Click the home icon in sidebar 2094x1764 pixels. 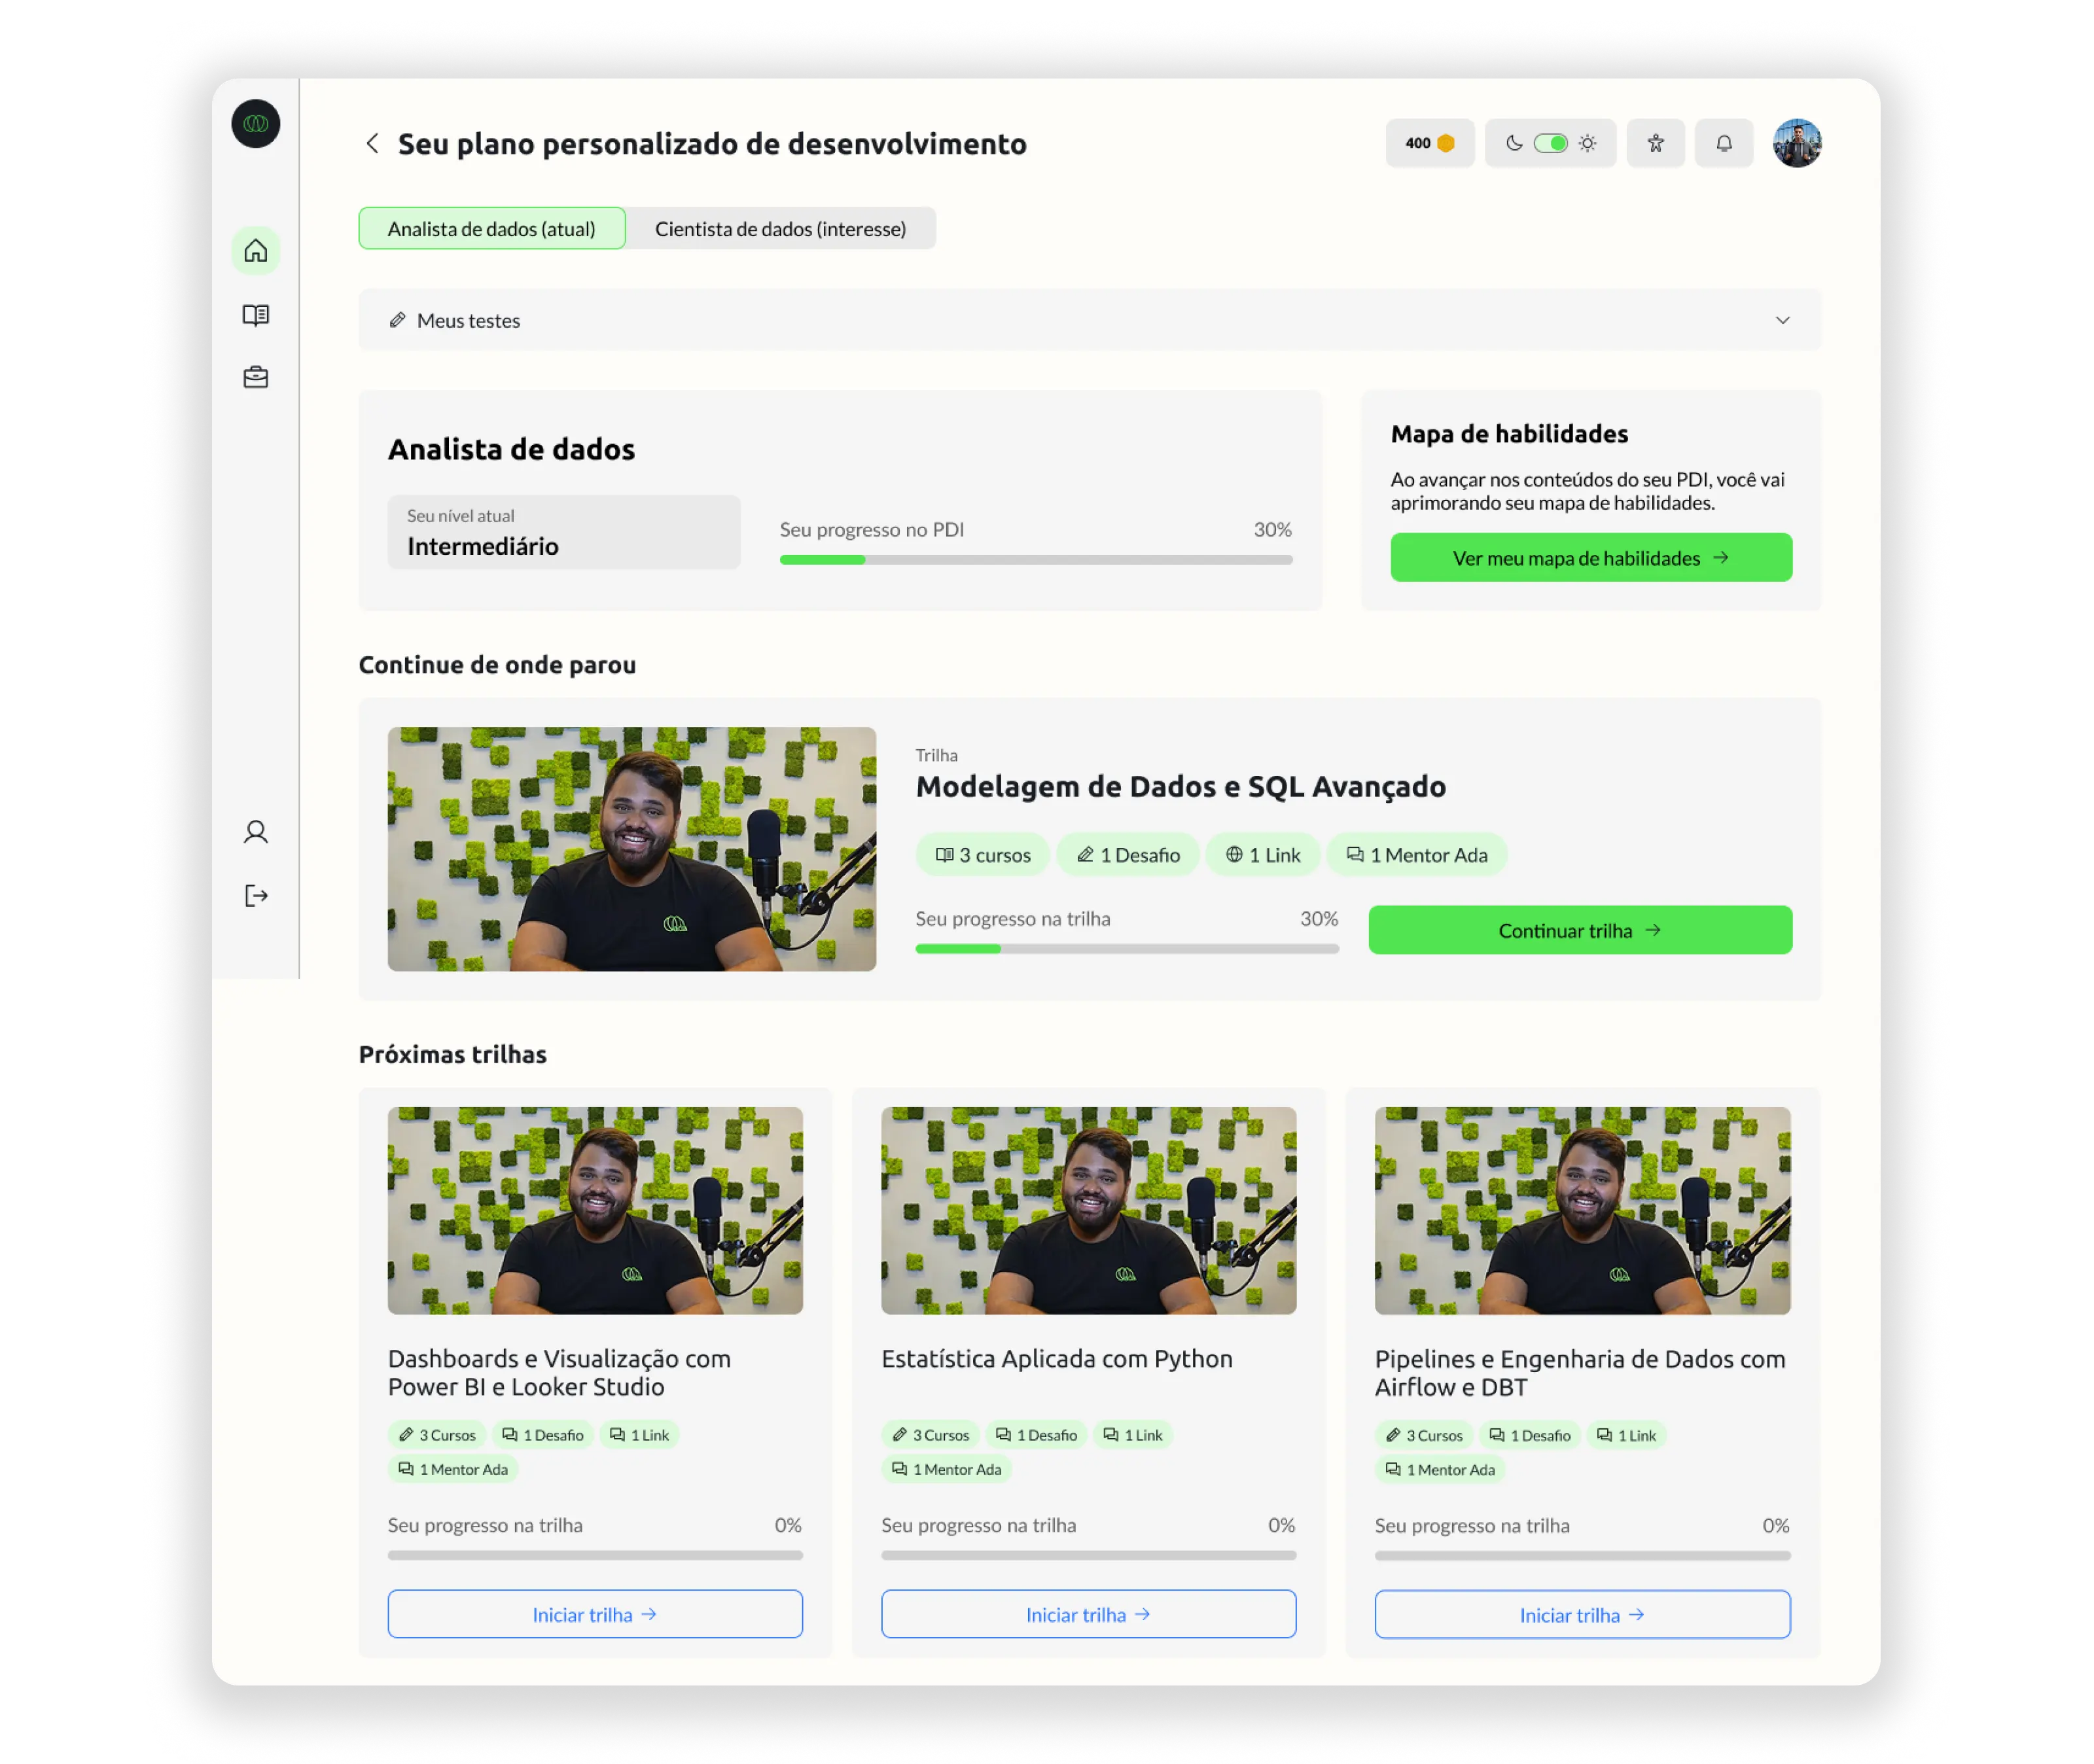[256, 250]
